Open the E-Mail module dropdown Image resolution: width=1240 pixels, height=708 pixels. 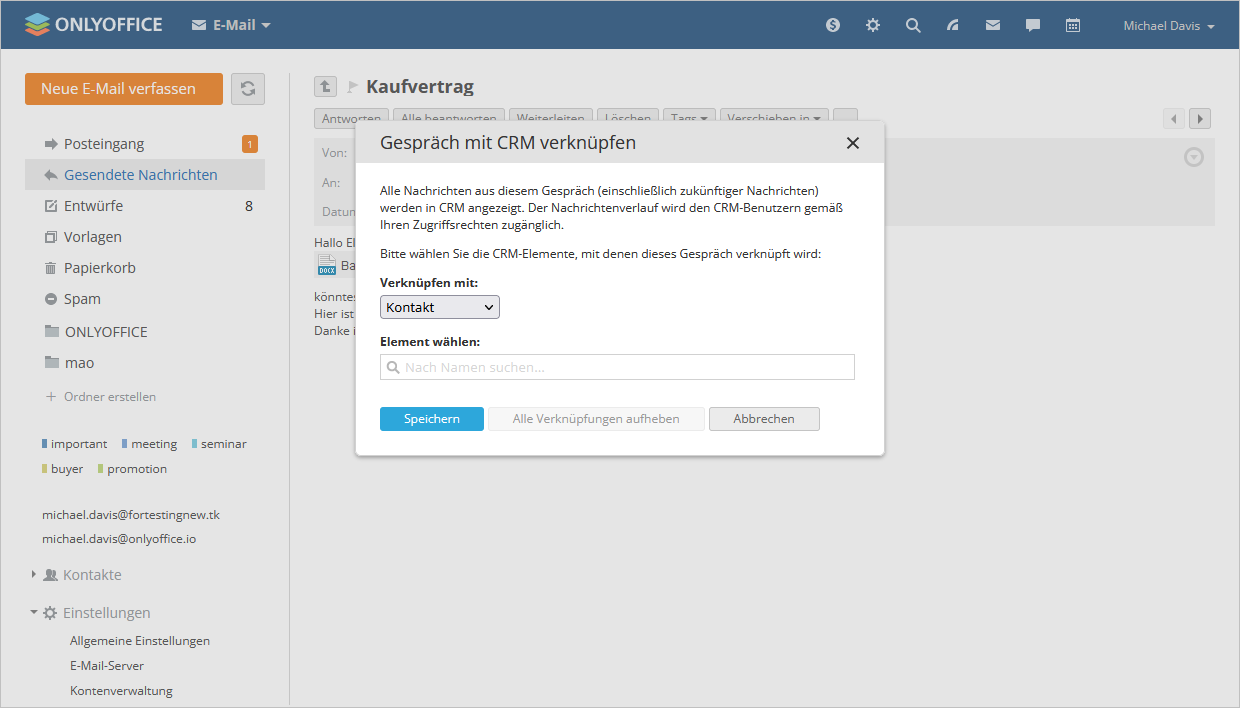231,25
